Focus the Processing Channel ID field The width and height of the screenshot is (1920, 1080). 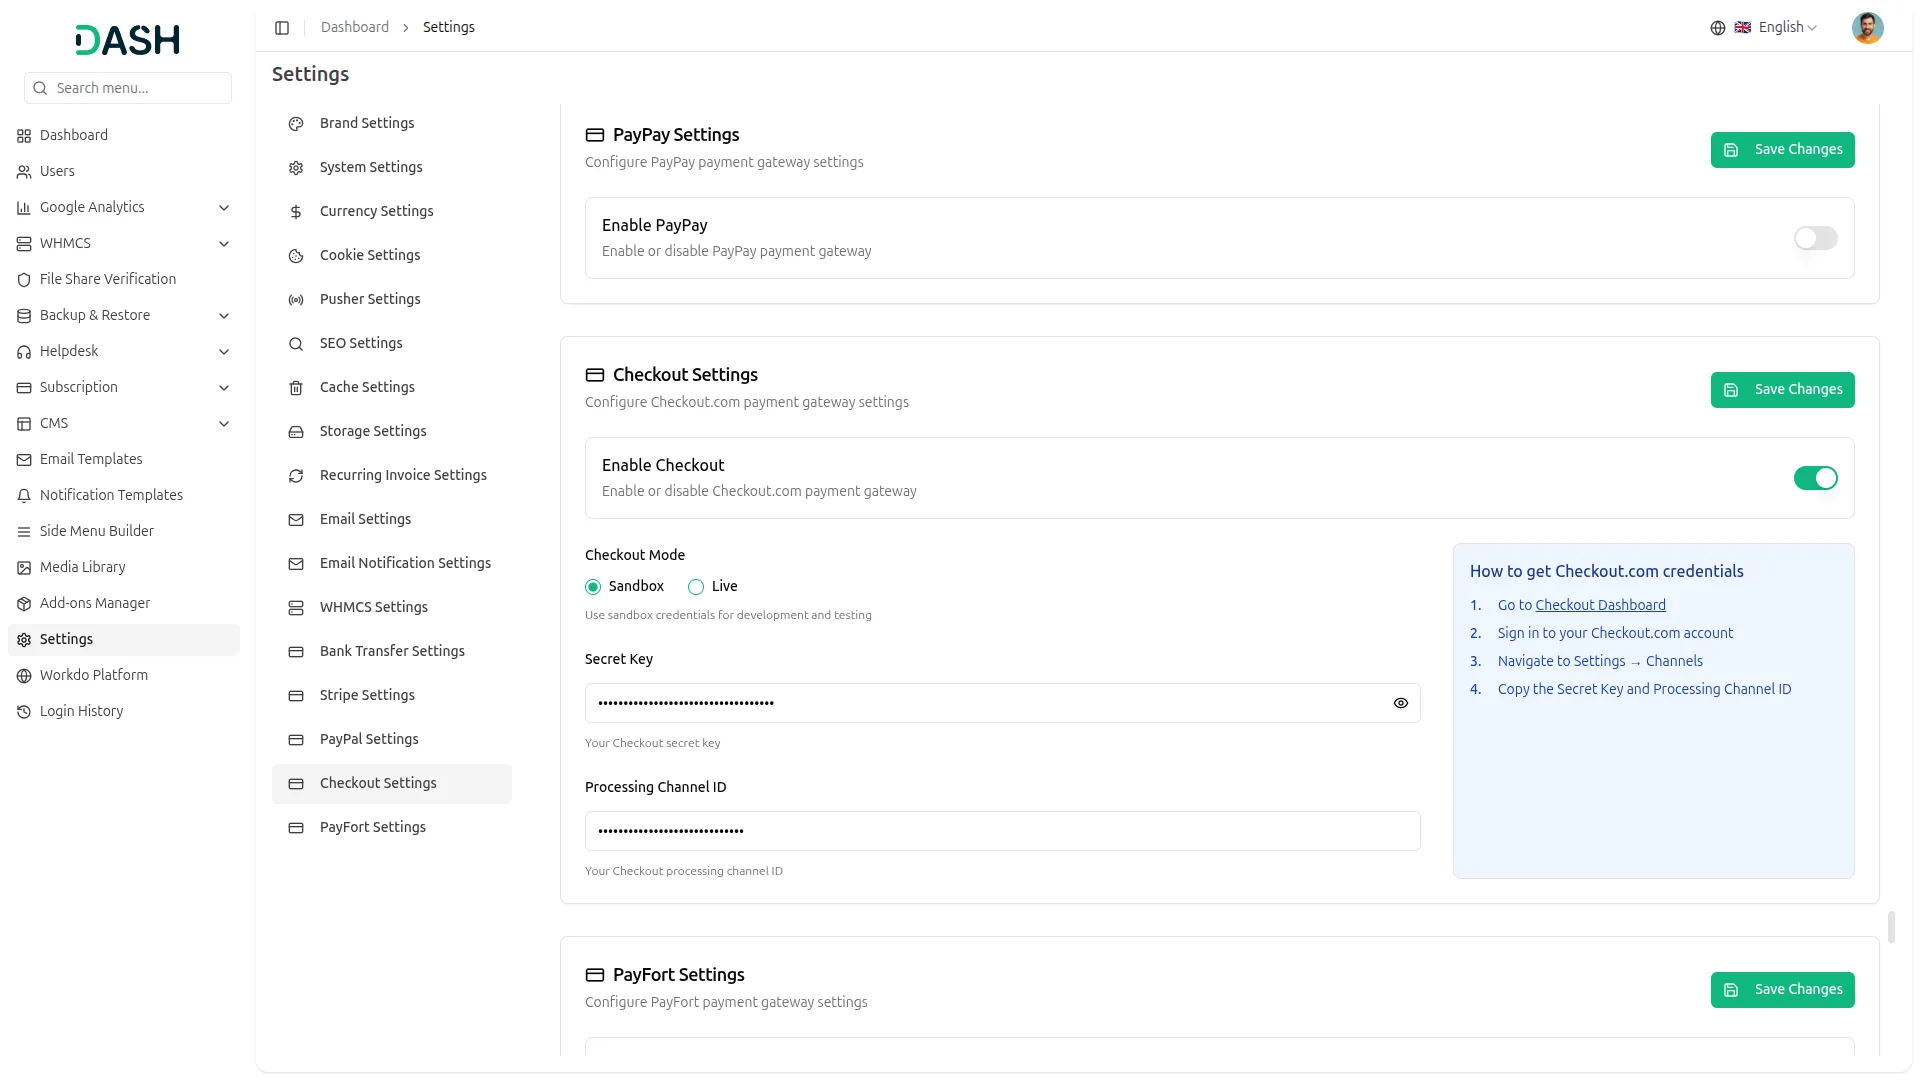click(1002, 831)
